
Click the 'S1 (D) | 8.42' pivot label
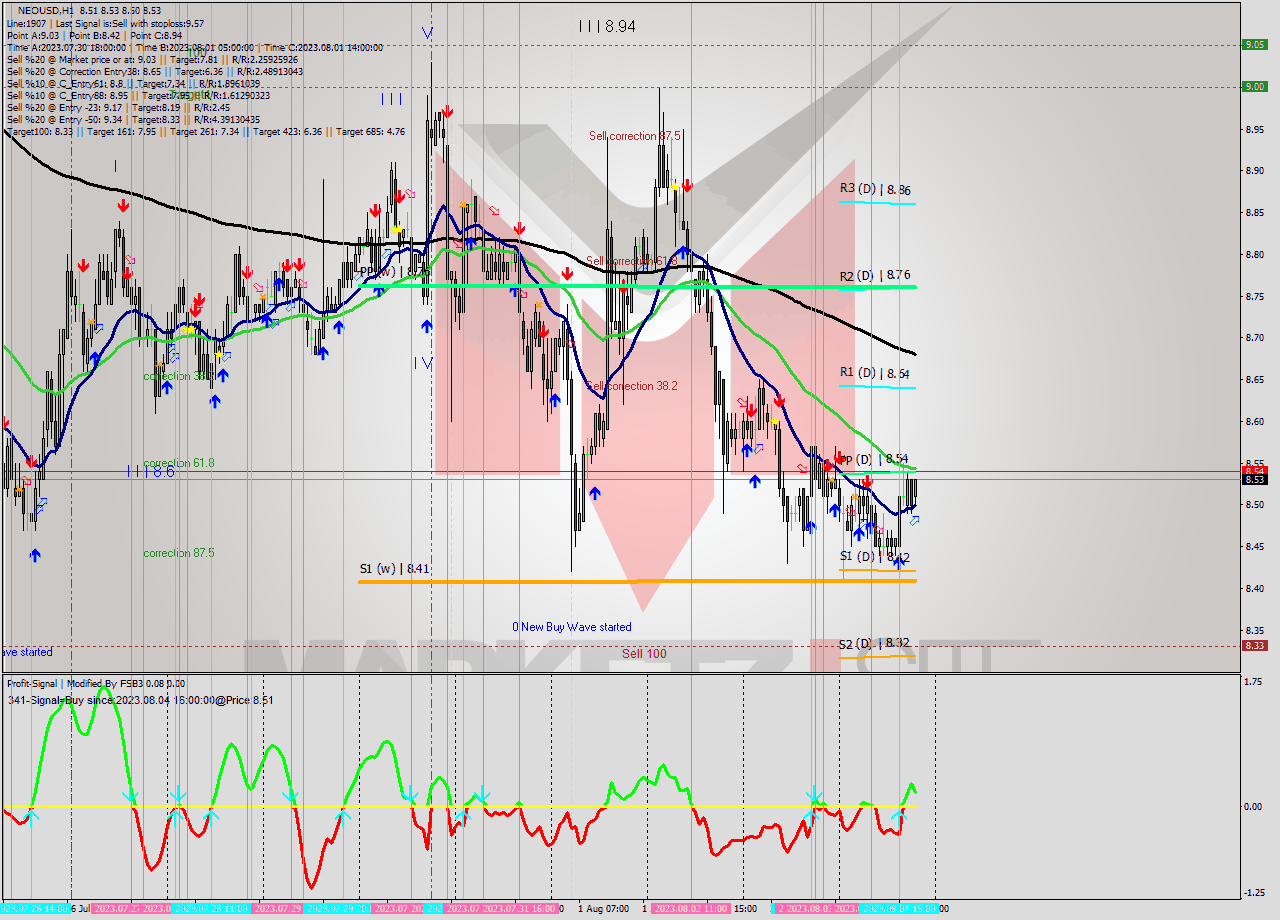[x=875, y=557]
